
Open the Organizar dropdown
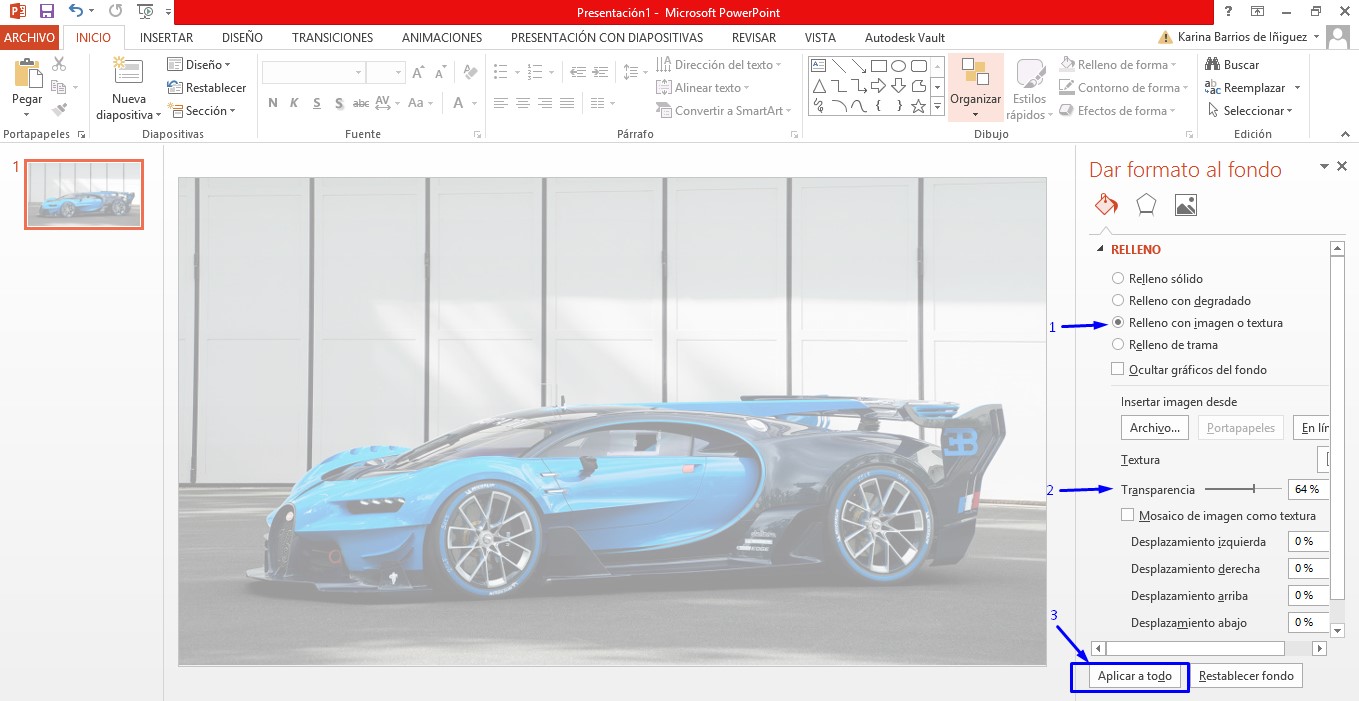[x=975, y=88]
